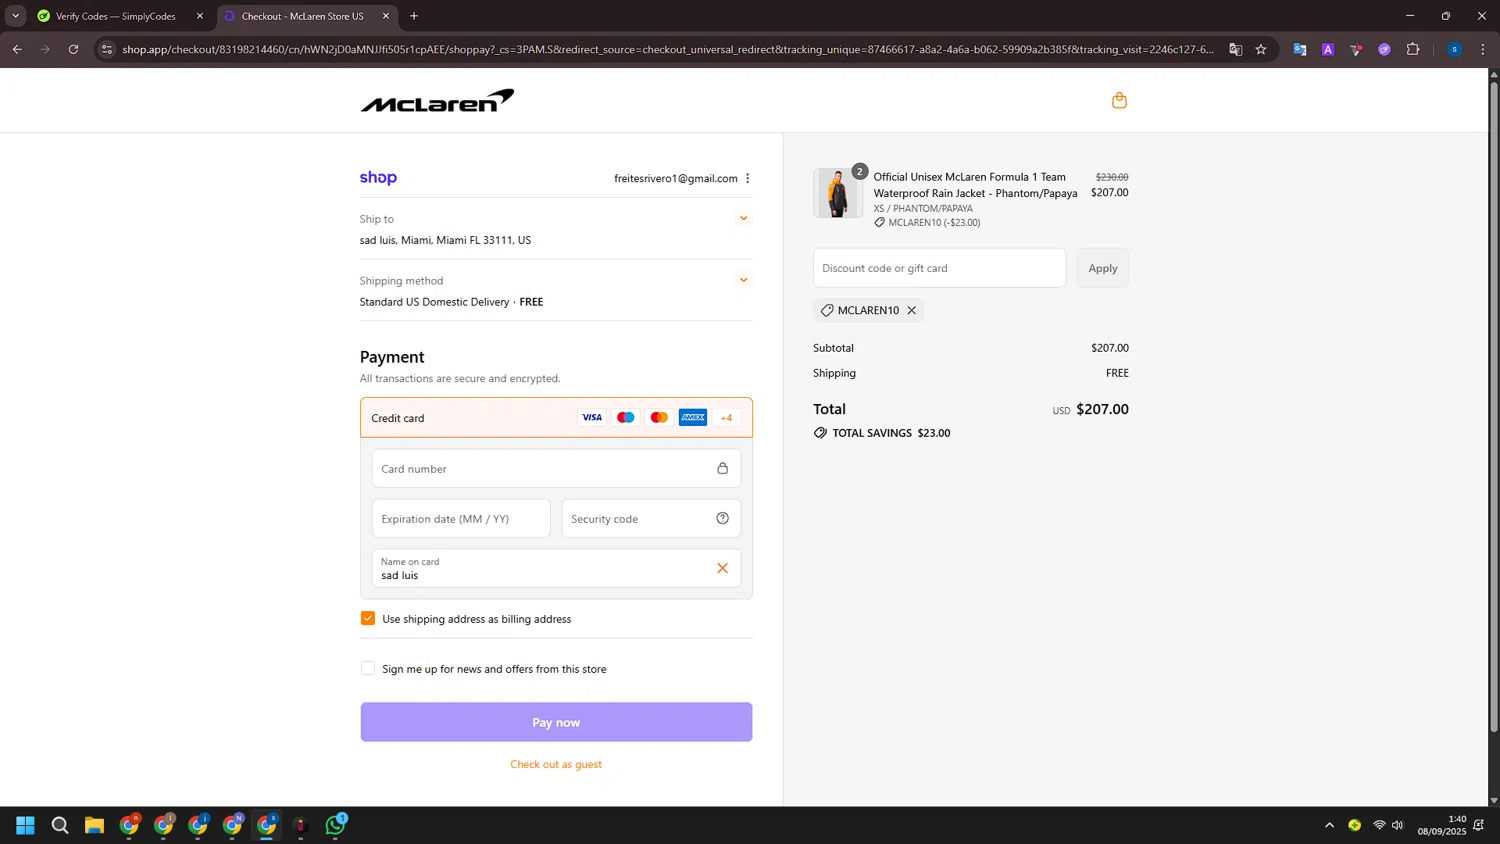Open the shopping bag cart icon
The width and height of the screenshot is (1500, 844).
(1119, 100)
